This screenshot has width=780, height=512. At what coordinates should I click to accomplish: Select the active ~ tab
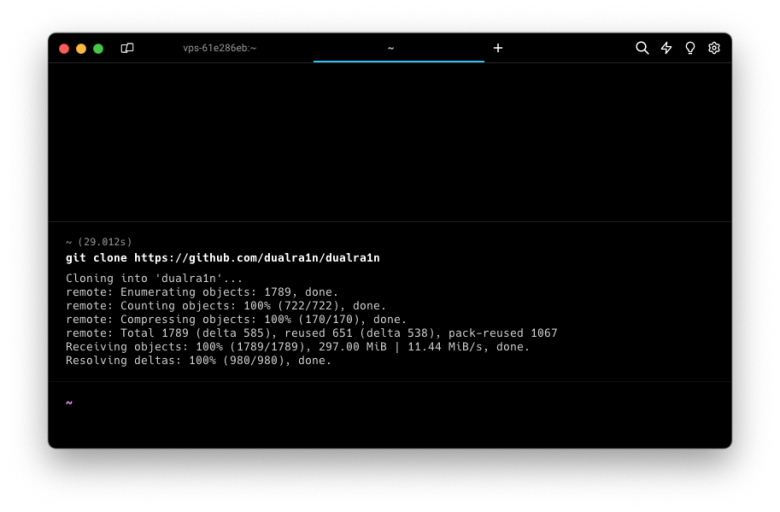click(x=398, y=48)
